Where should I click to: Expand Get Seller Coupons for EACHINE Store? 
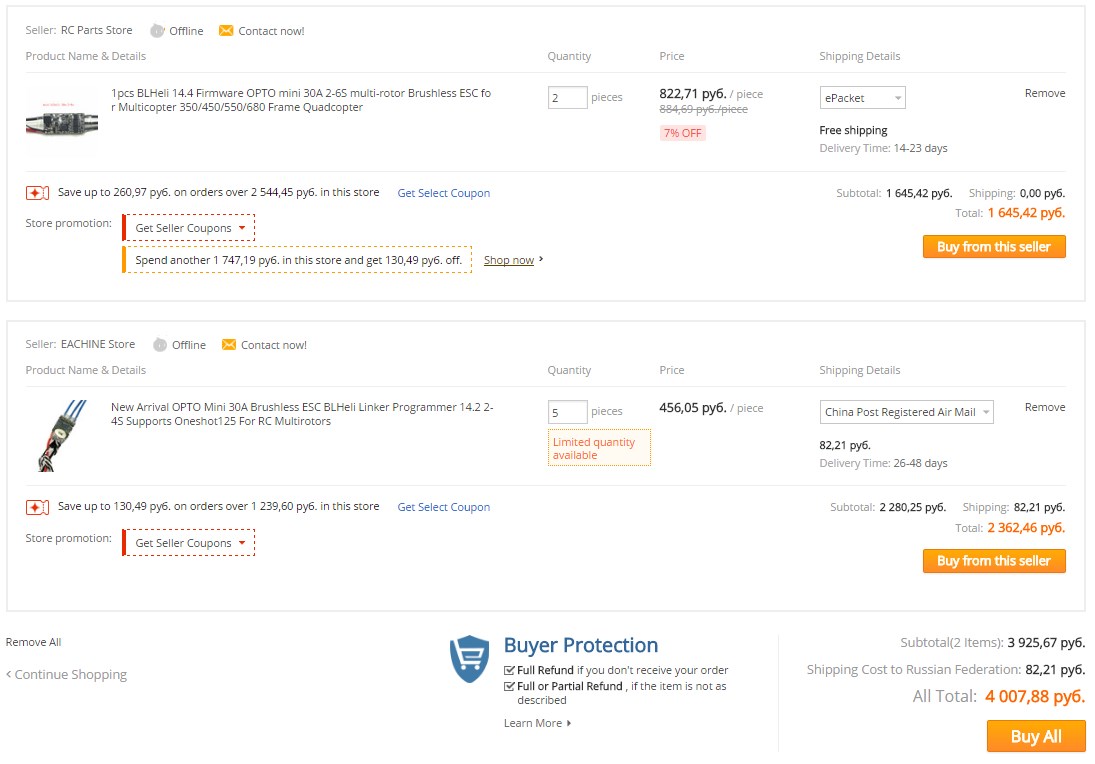[190, 543]
